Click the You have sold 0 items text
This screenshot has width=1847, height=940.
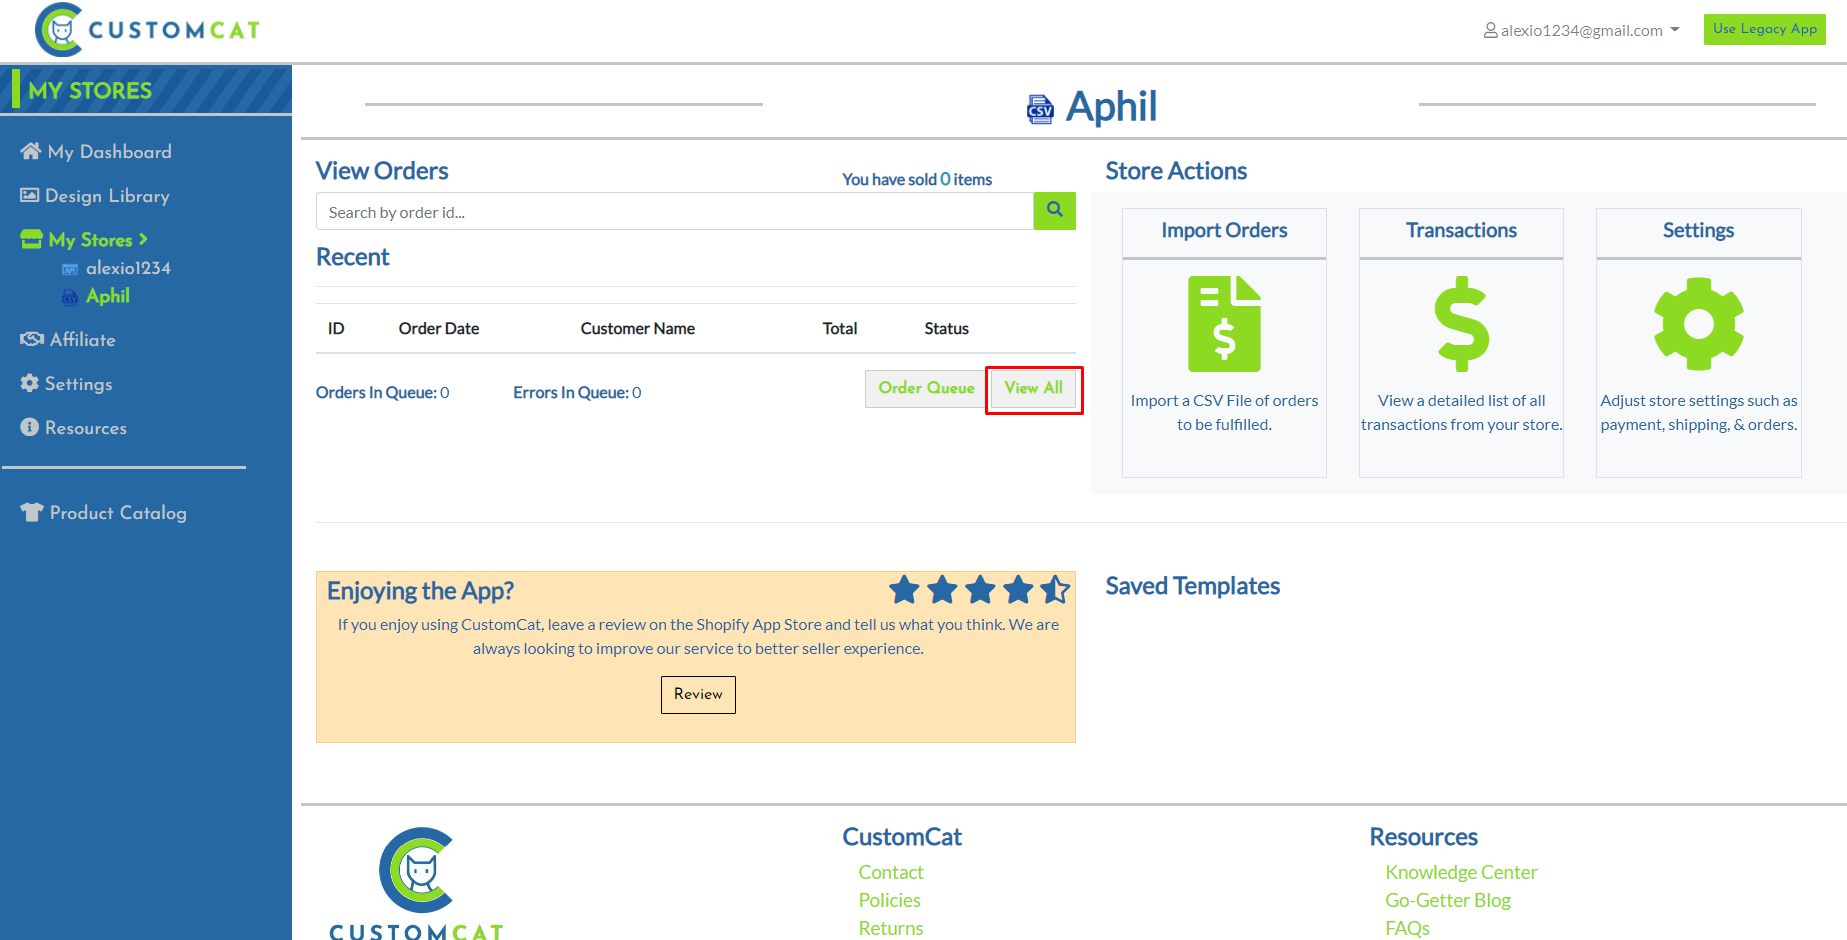click(x=917, y=180)
